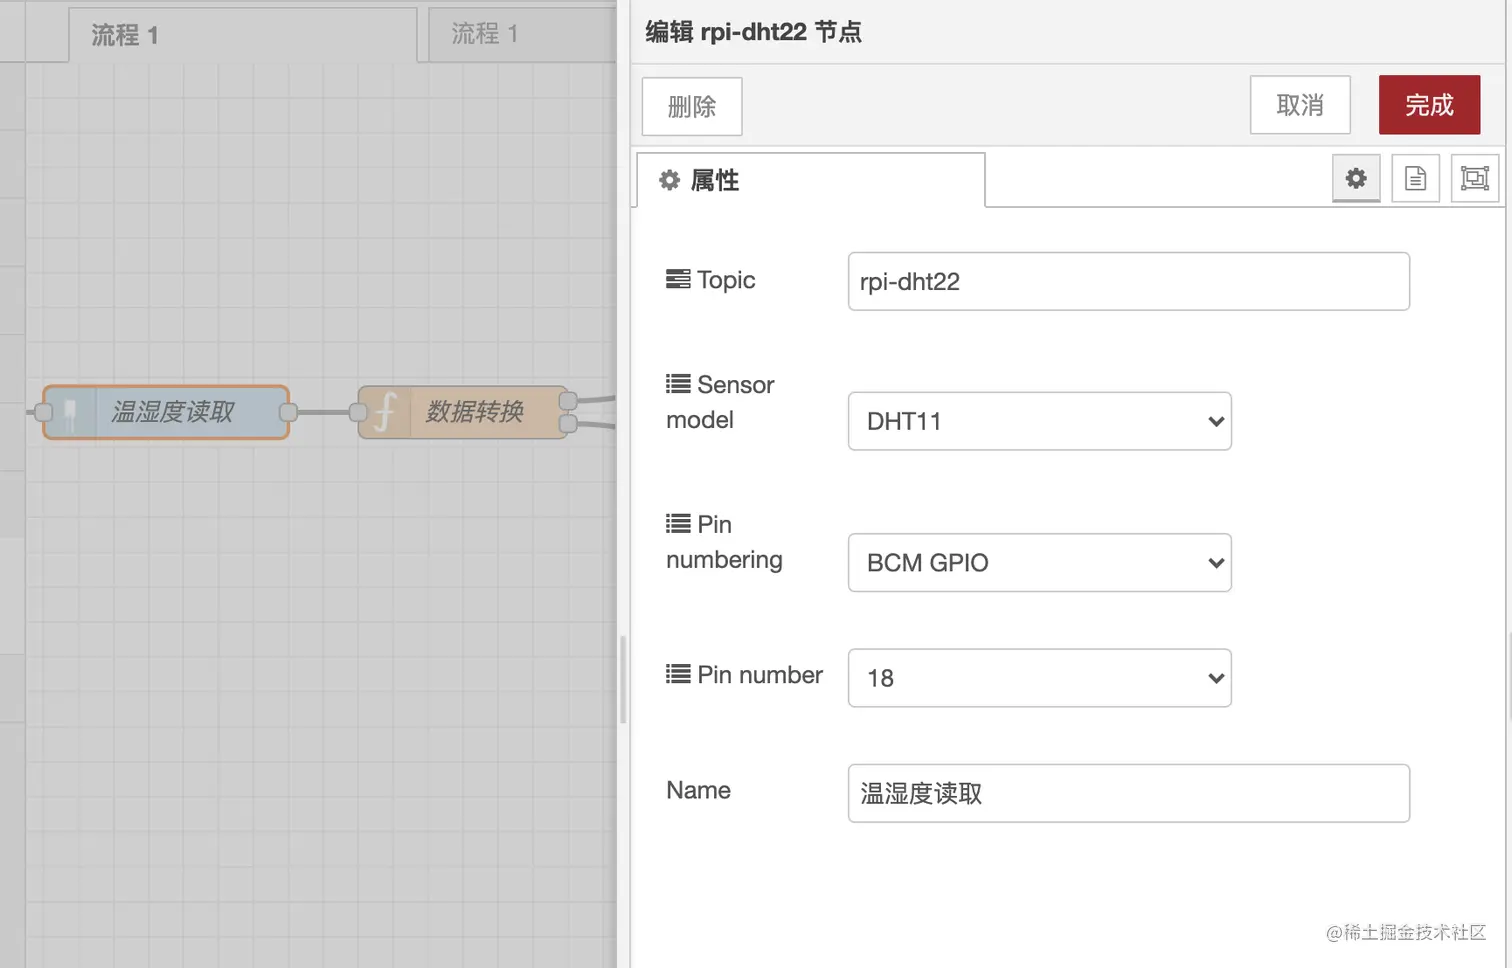Open node properties gear icon tab
This screenshot has height=968, width=1512.
(x=1355, y=179)
